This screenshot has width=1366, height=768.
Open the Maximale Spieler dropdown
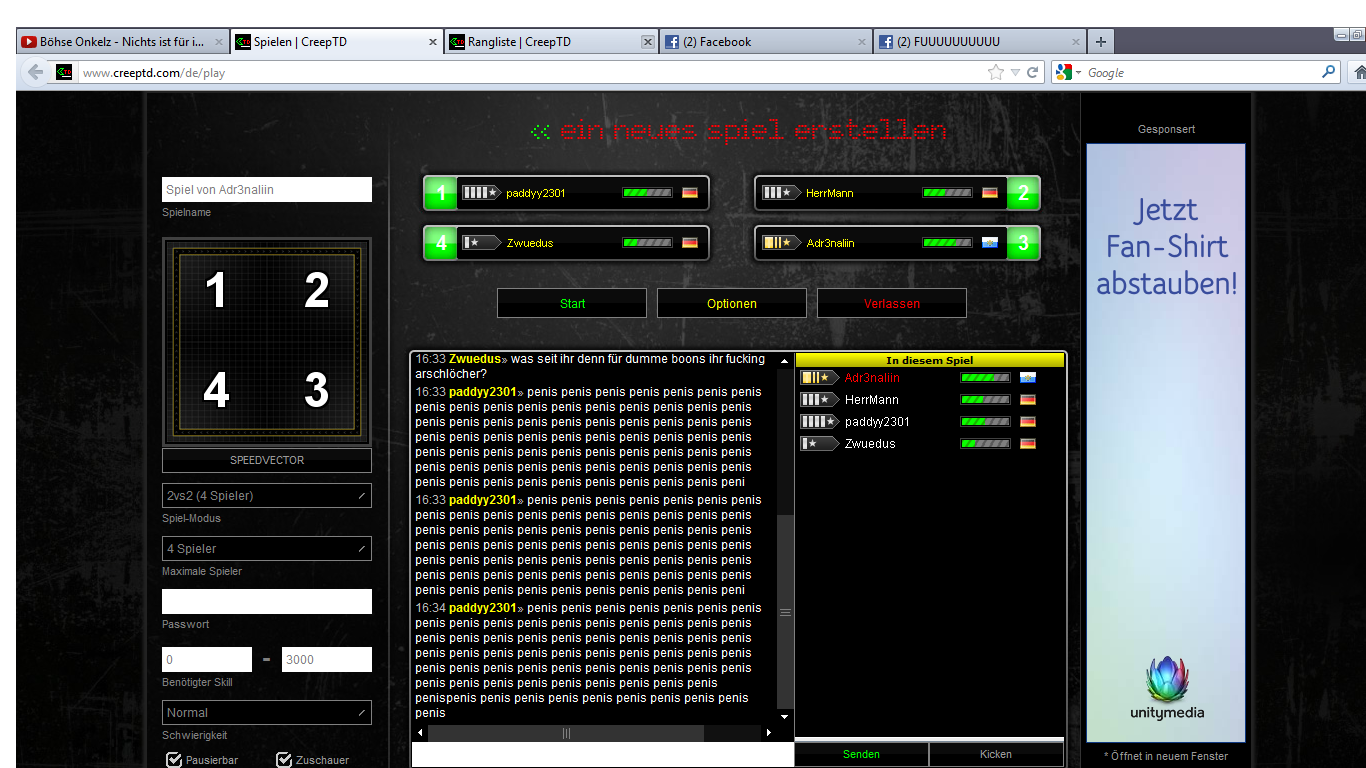click(267, 549)
